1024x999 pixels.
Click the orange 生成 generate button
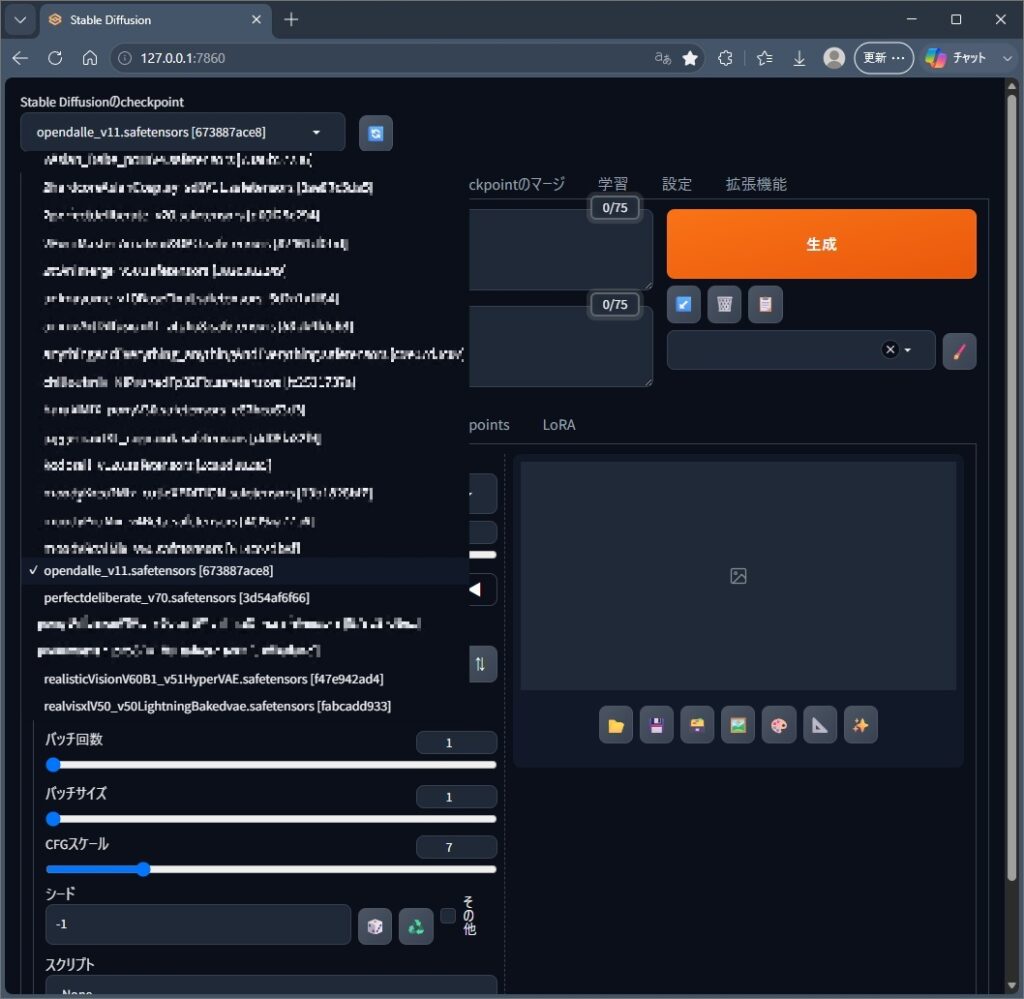click(821, 244)
